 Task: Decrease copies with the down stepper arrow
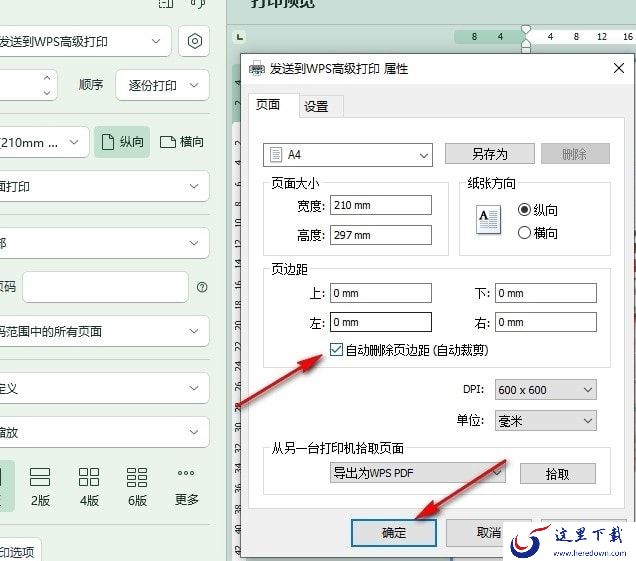tap(47, 92)
